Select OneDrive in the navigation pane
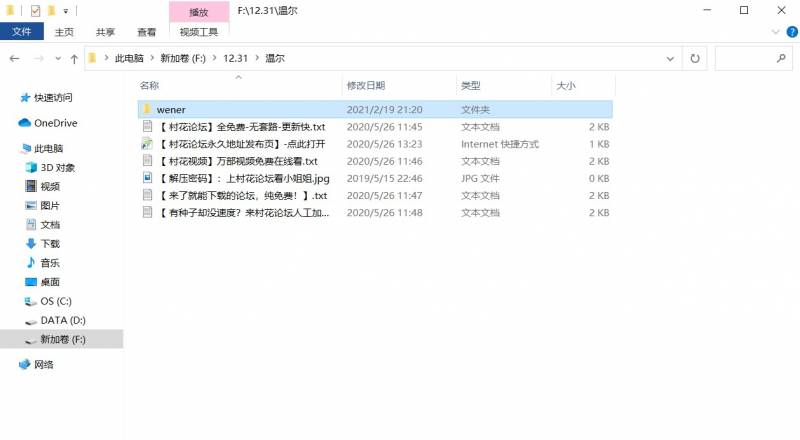 (55, 123)
